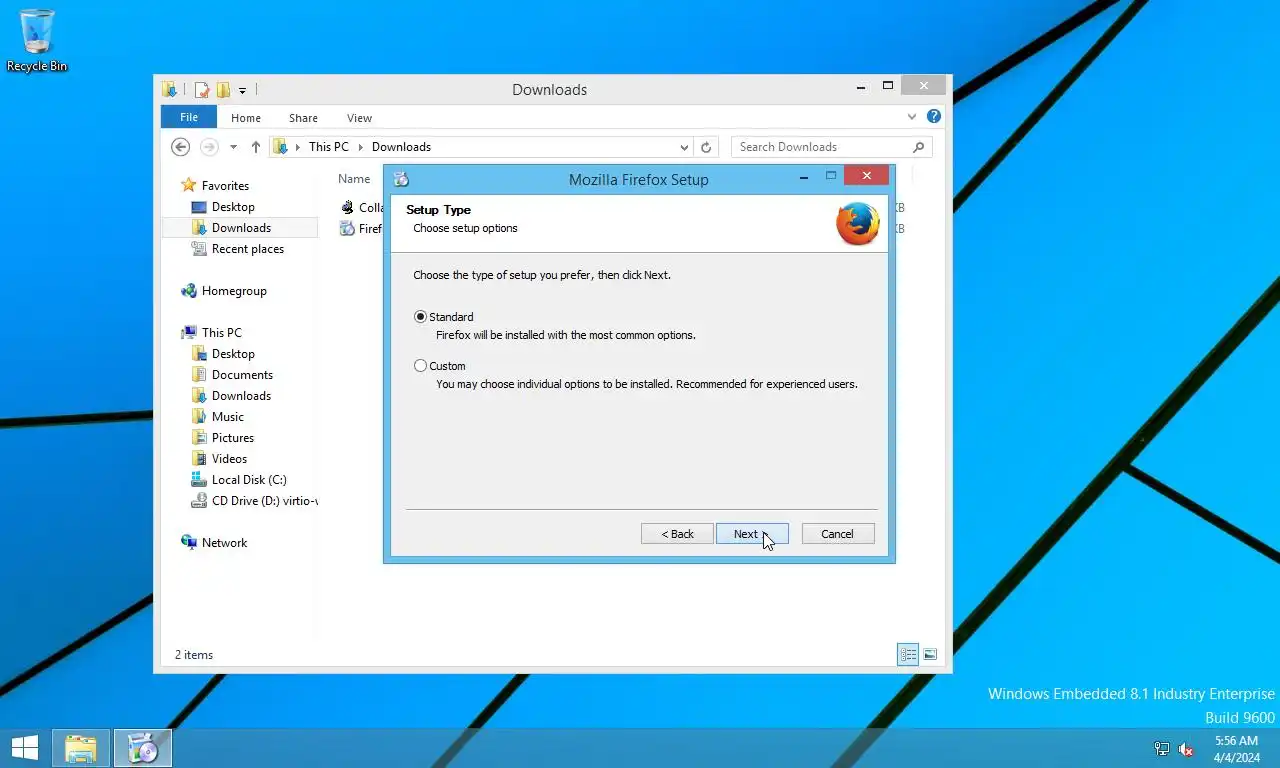The image size is (1280, 768).
Task: Cancel the Firefox setup
Action: click(838, 534)
